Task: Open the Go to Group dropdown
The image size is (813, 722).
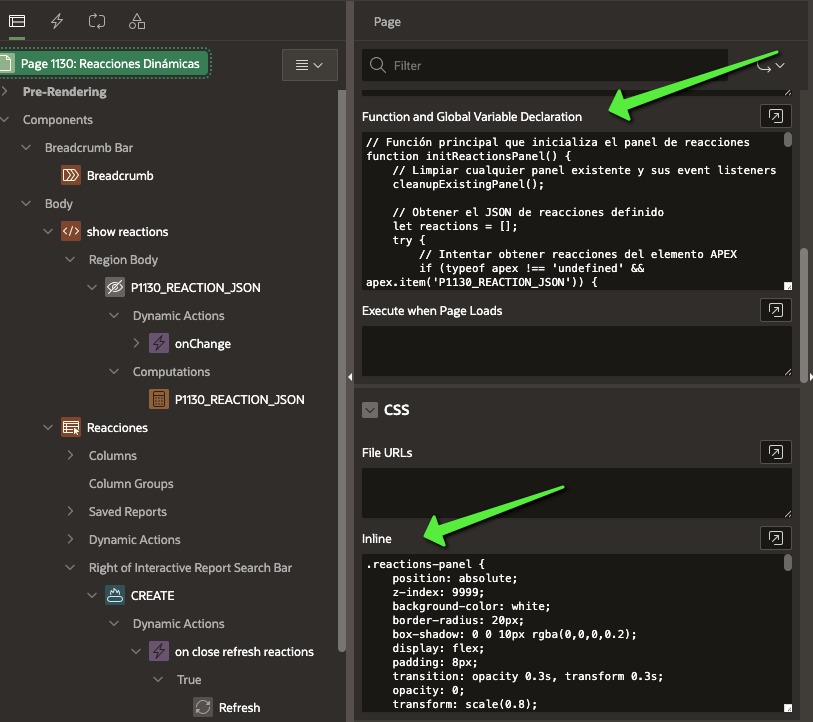Action: coord(770,65)
